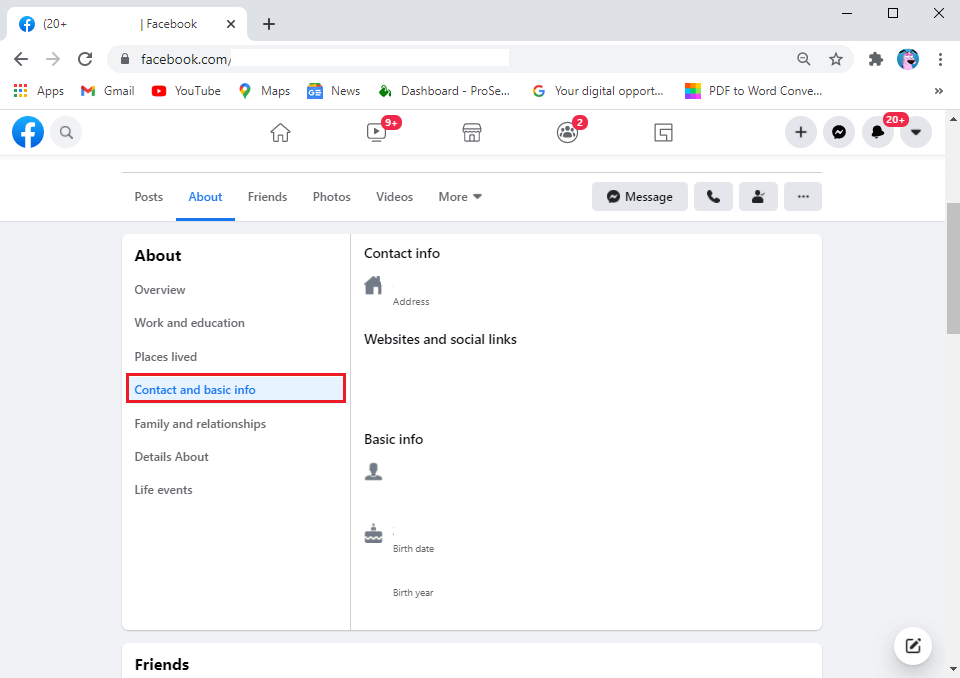
Task: Click the phone call button
Action: pos(713,197)
